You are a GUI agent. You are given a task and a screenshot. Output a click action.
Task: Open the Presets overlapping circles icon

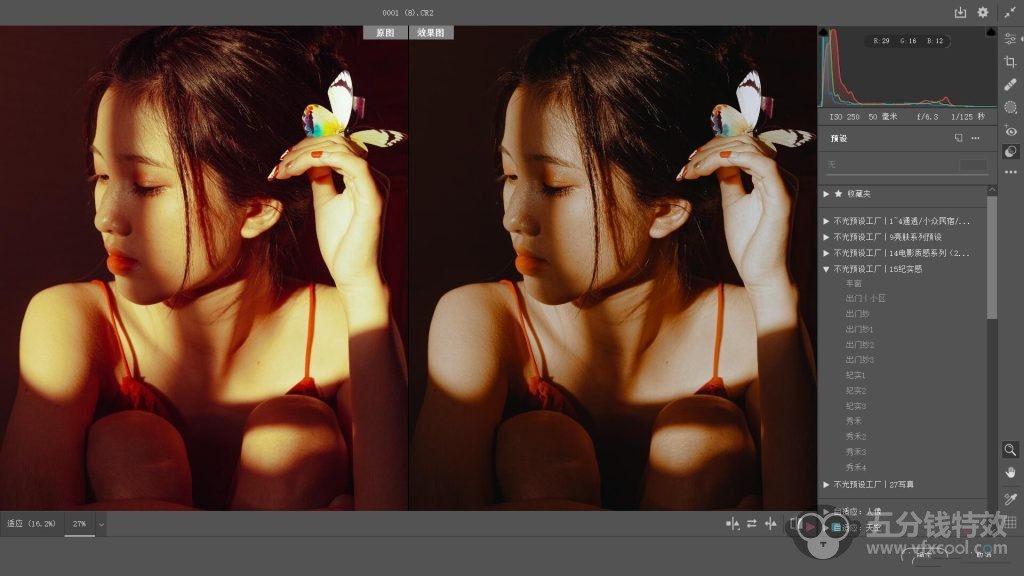point(1010,152)
